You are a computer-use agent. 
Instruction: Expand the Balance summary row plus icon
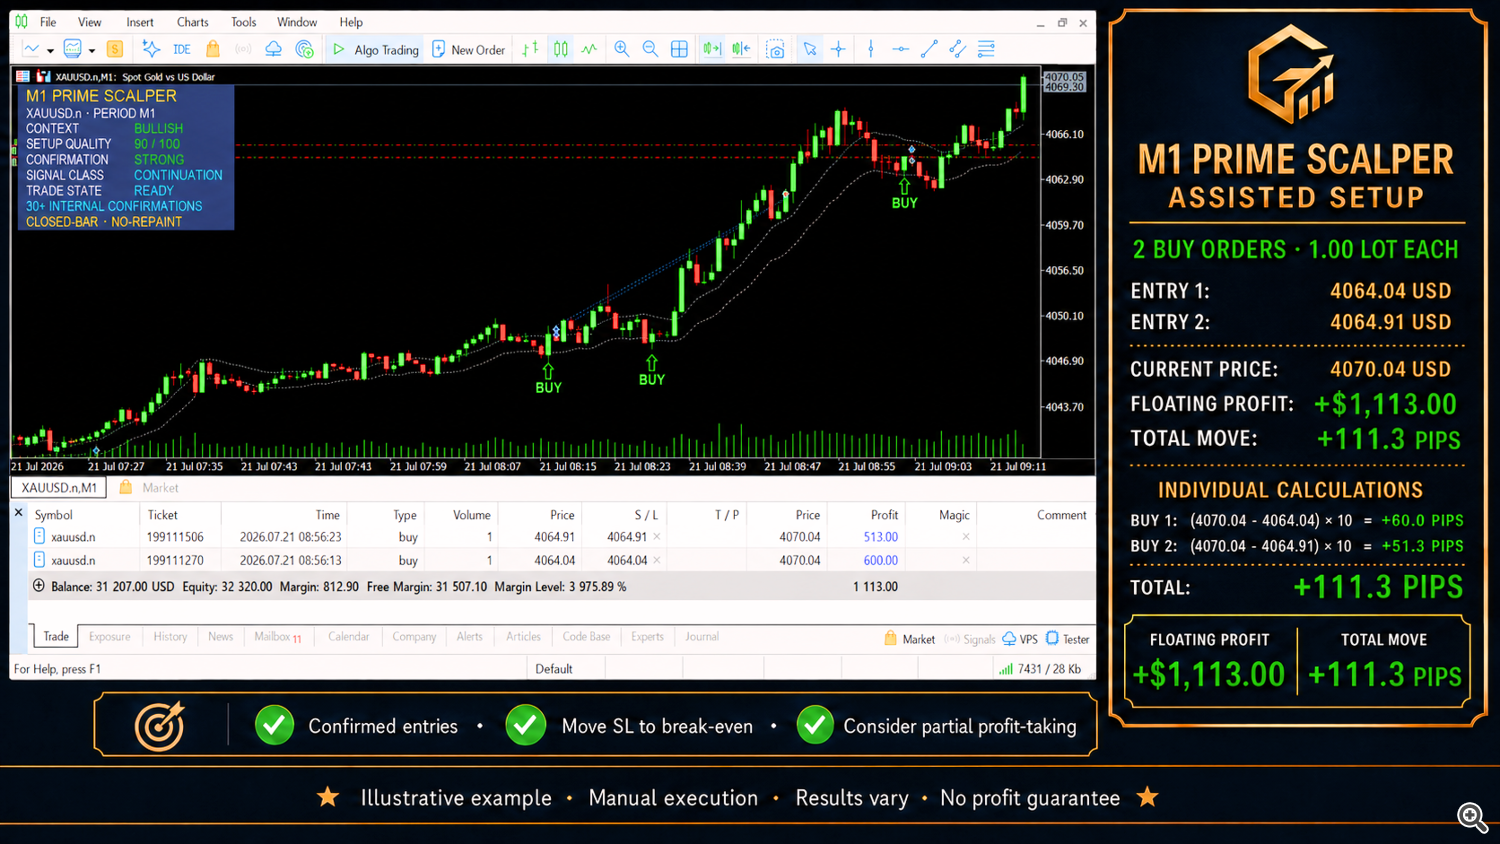pyautogui.click(x=39, y=586)
